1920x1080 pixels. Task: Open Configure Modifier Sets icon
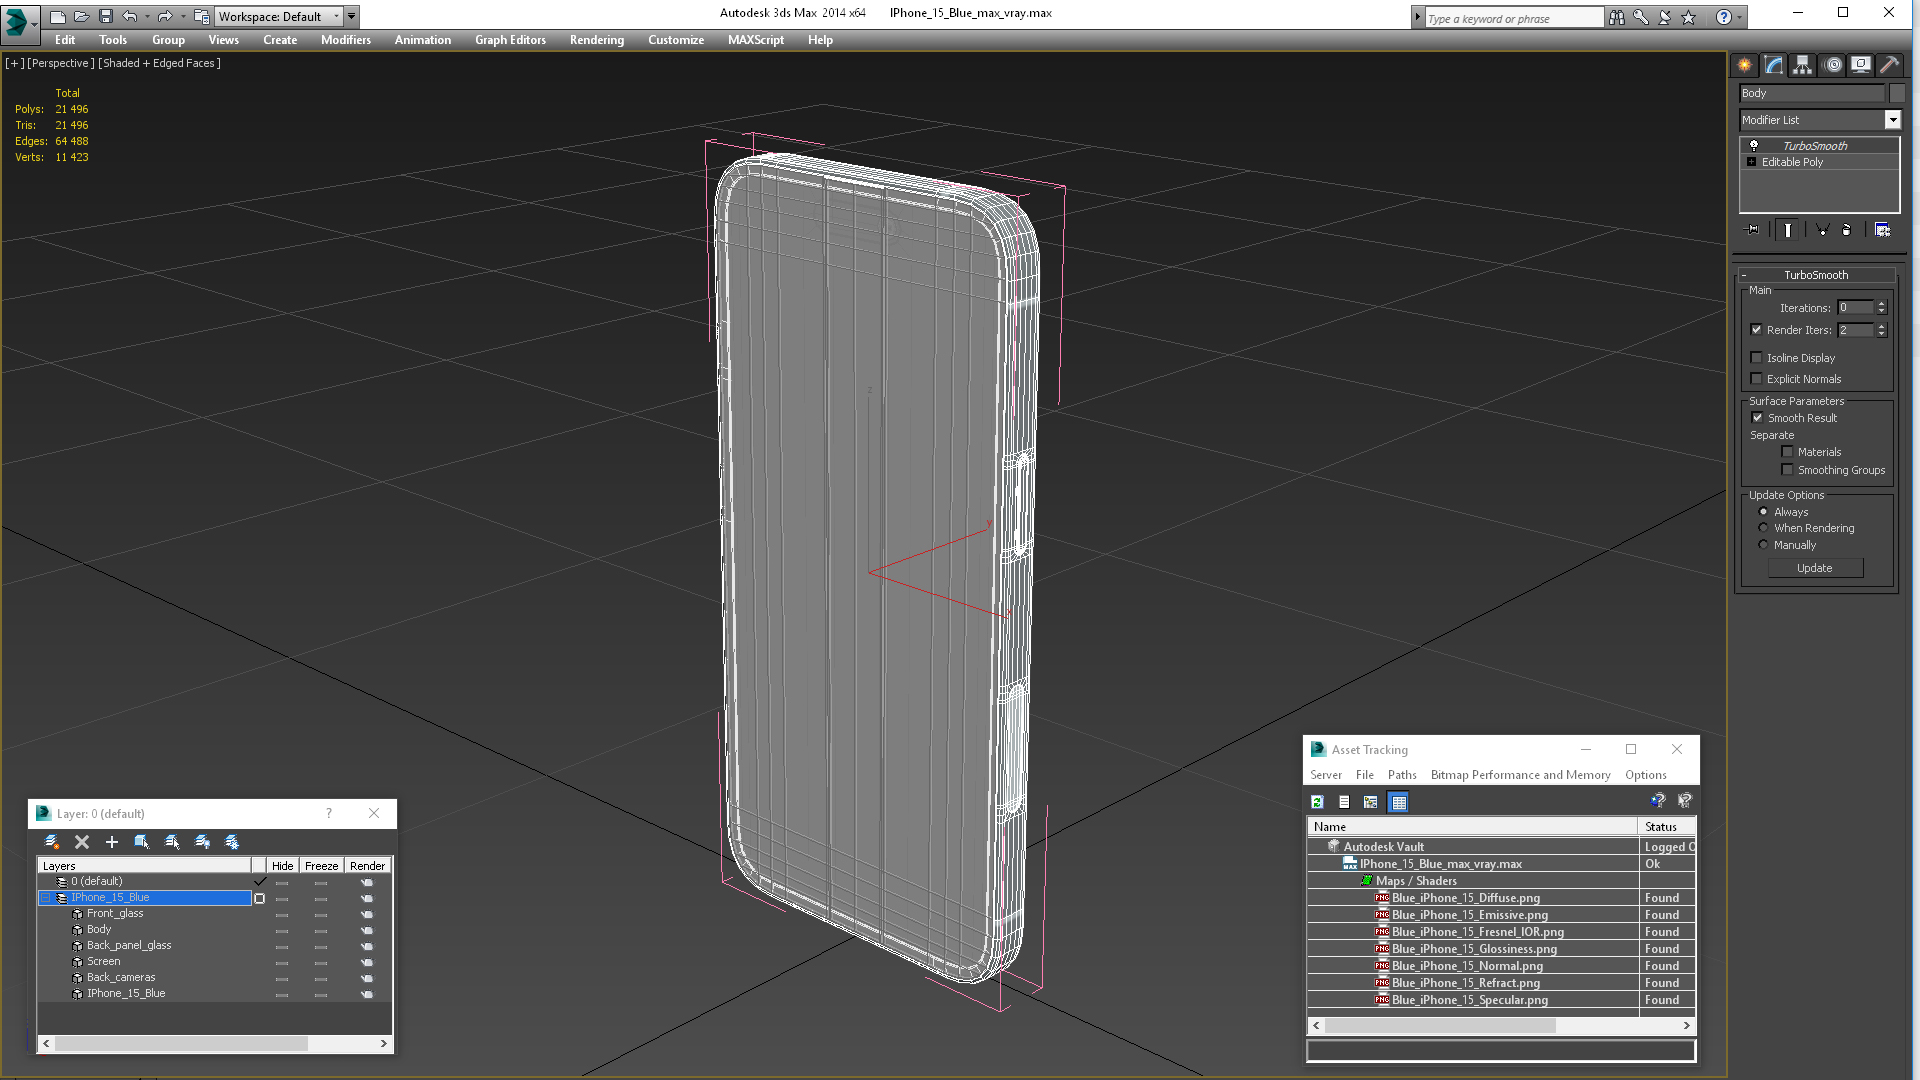pos(1882,230)
